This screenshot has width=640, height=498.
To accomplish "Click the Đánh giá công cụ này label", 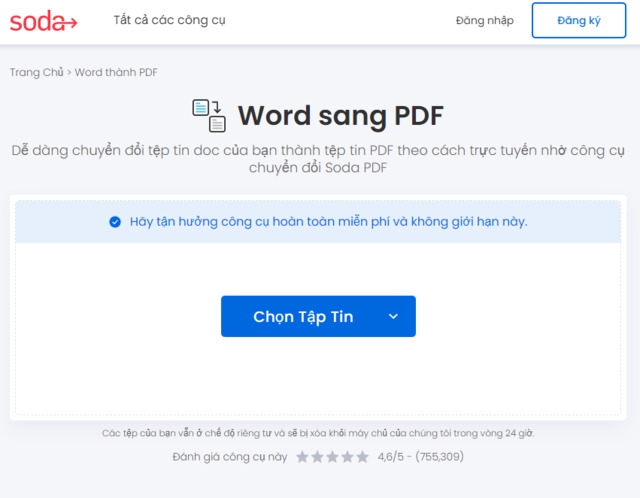I will 230,457.
